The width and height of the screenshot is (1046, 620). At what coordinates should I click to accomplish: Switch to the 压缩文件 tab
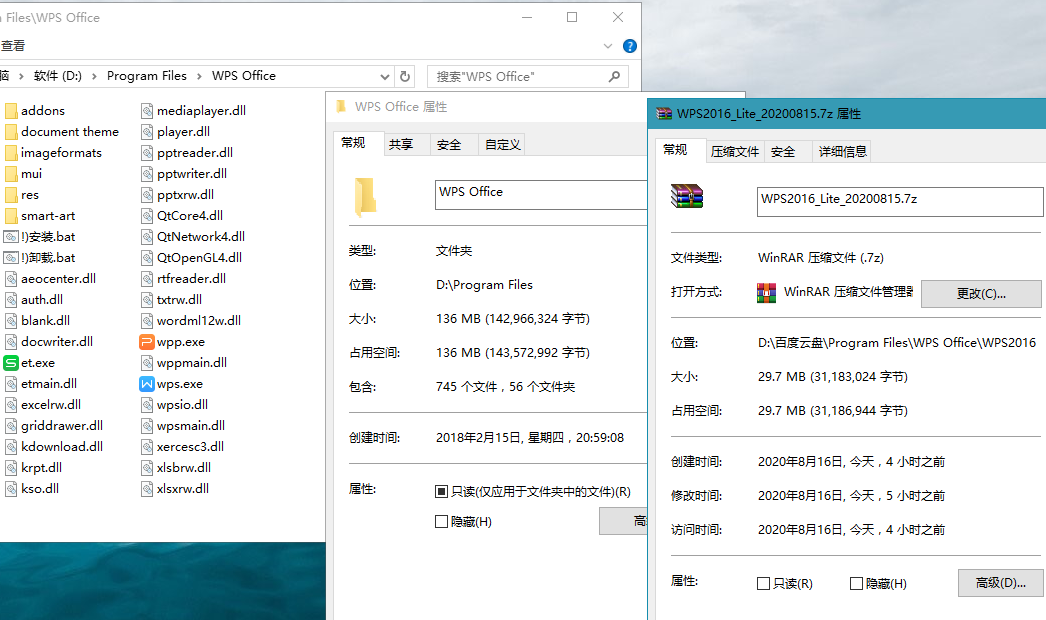(735, 152)
